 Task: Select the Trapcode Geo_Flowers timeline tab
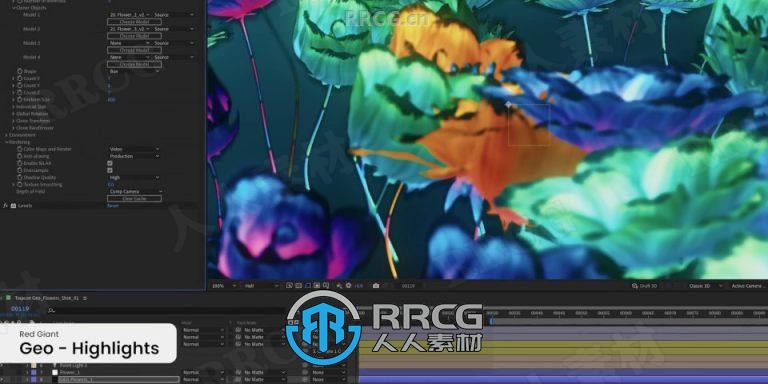[x=47, y=298]
